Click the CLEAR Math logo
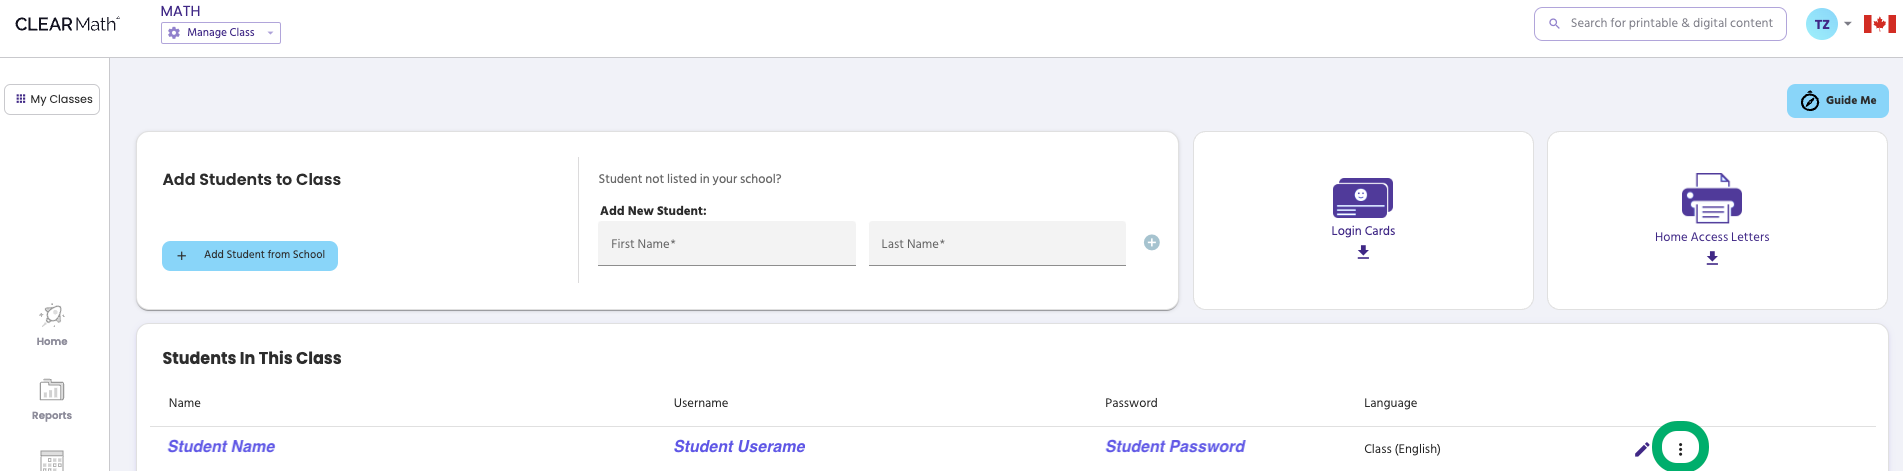 (x=67, y=24)
